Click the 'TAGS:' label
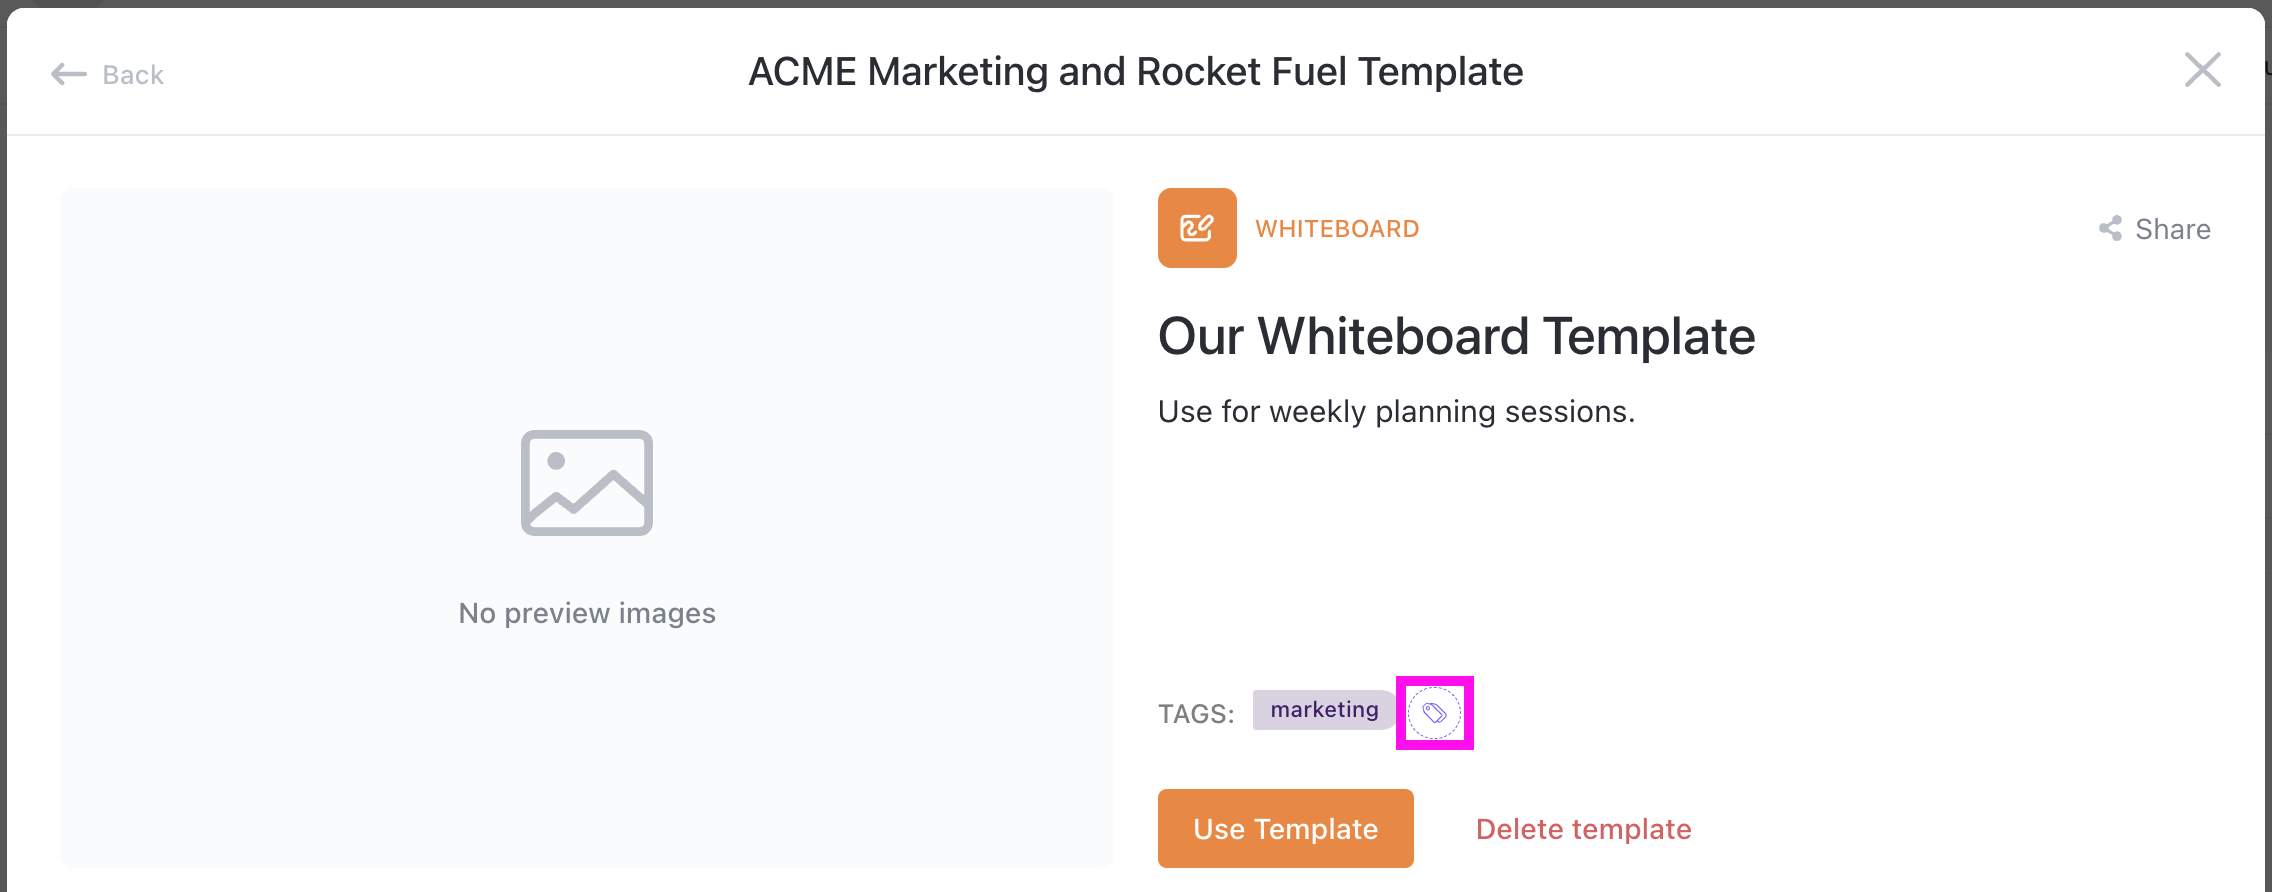 [1196, 714]
